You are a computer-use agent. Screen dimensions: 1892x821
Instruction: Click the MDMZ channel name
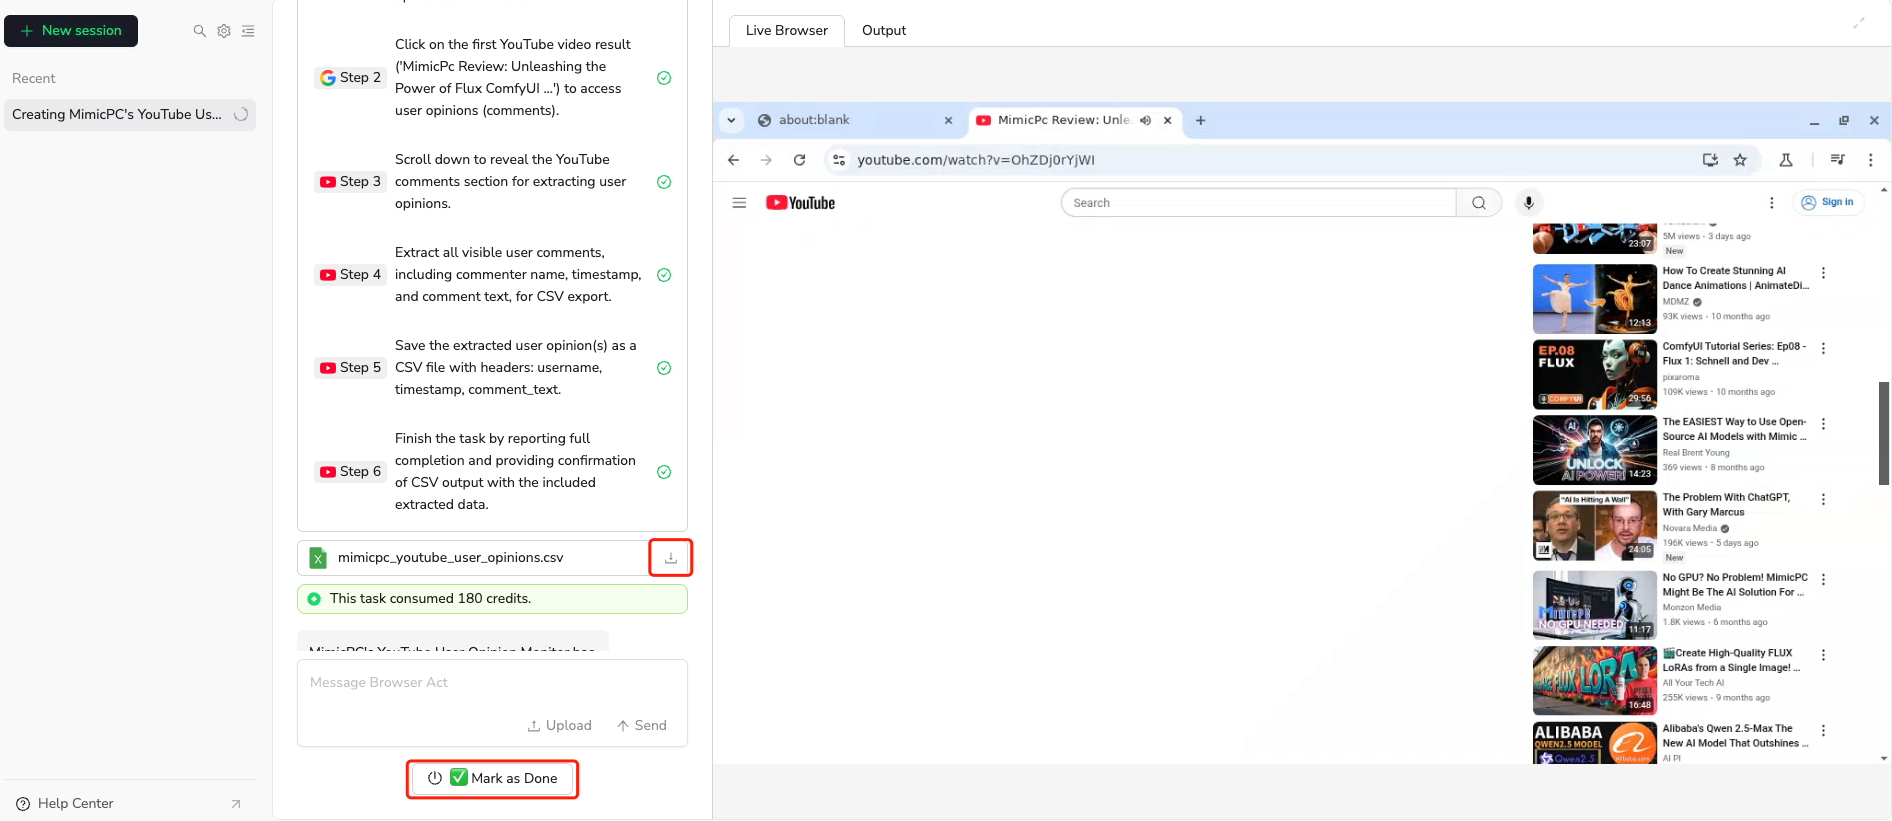pyautogui.click(x=1676, y=302)
